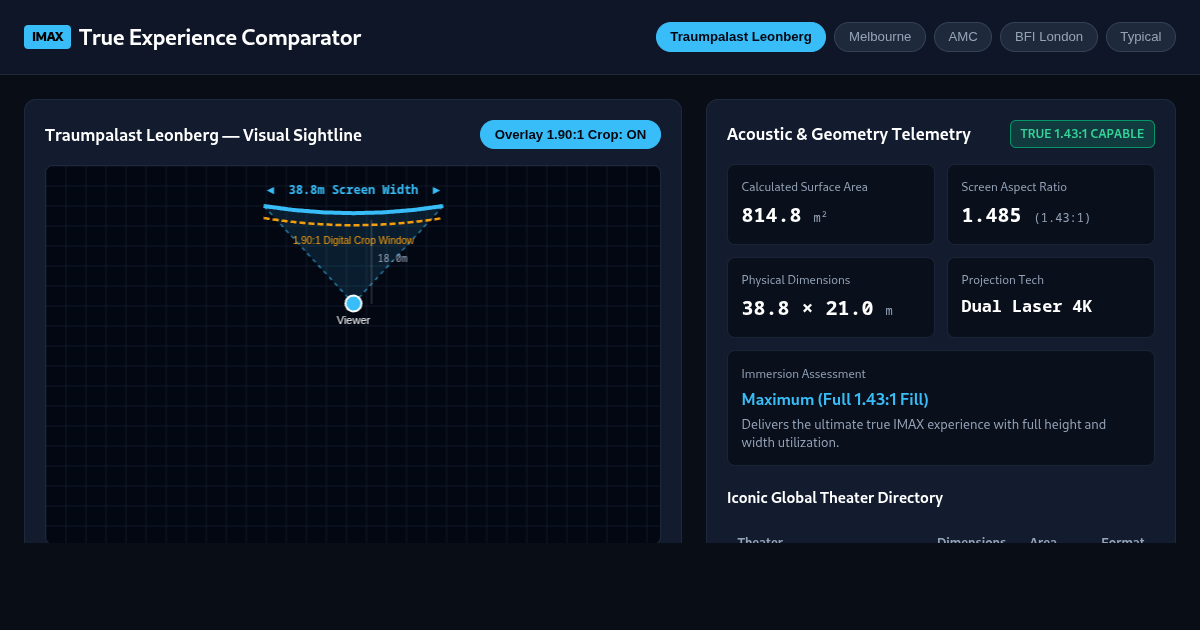This screenshot has width=1200, height=630.
Task: Click the 814.8 surface area value
Action: pos(771,215)
